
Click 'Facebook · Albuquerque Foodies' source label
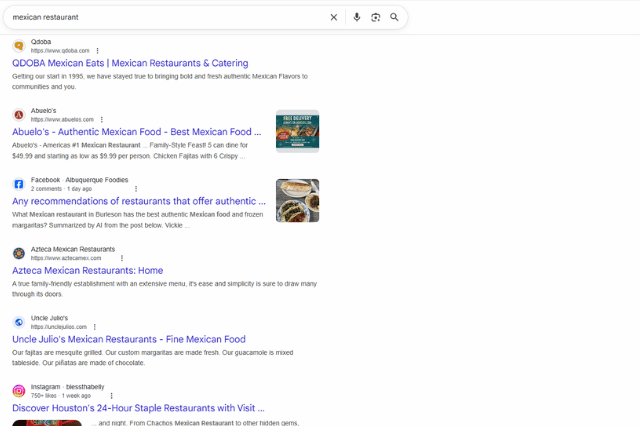tap(80, 180)
